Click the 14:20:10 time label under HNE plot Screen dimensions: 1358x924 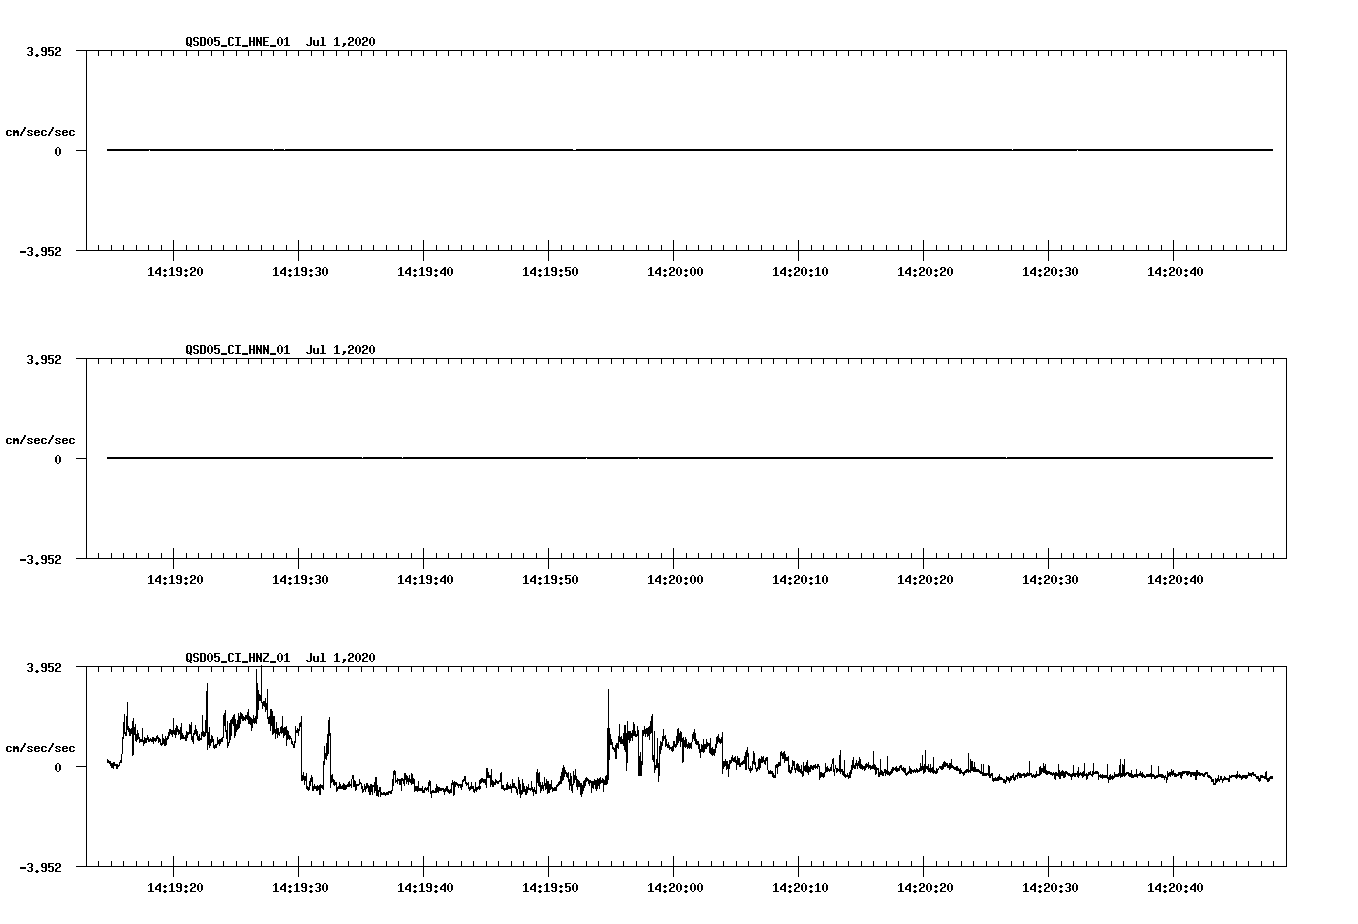[x=800, y=272]
